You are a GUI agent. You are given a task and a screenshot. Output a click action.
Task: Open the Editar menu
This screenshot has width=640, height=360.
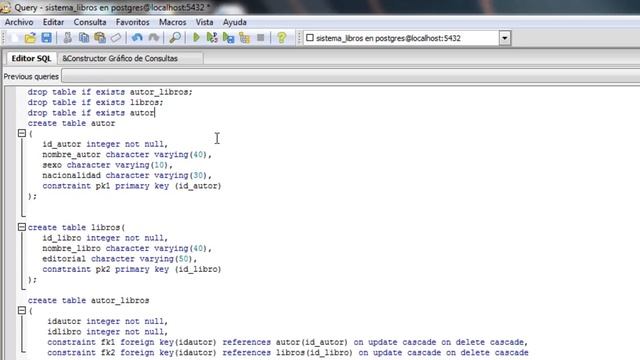(53, 22)
